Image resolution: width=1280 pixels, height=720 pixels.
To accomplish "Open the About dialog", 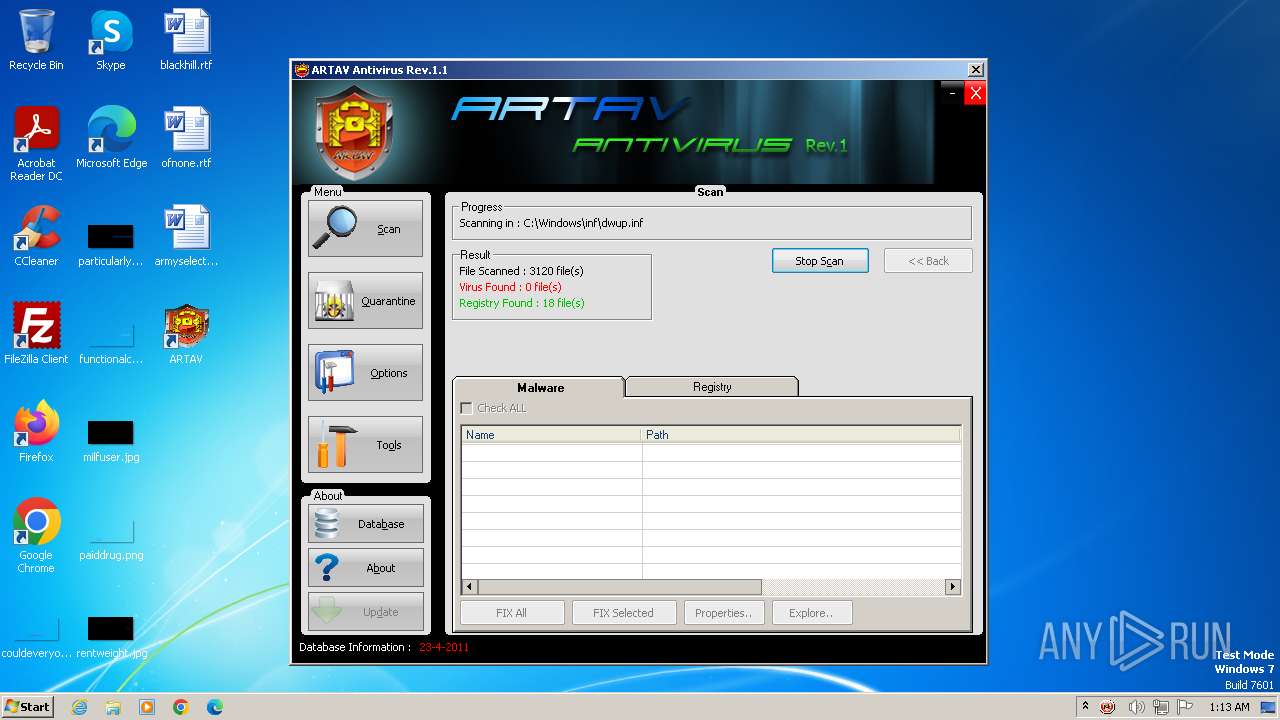I will point(365,567).
